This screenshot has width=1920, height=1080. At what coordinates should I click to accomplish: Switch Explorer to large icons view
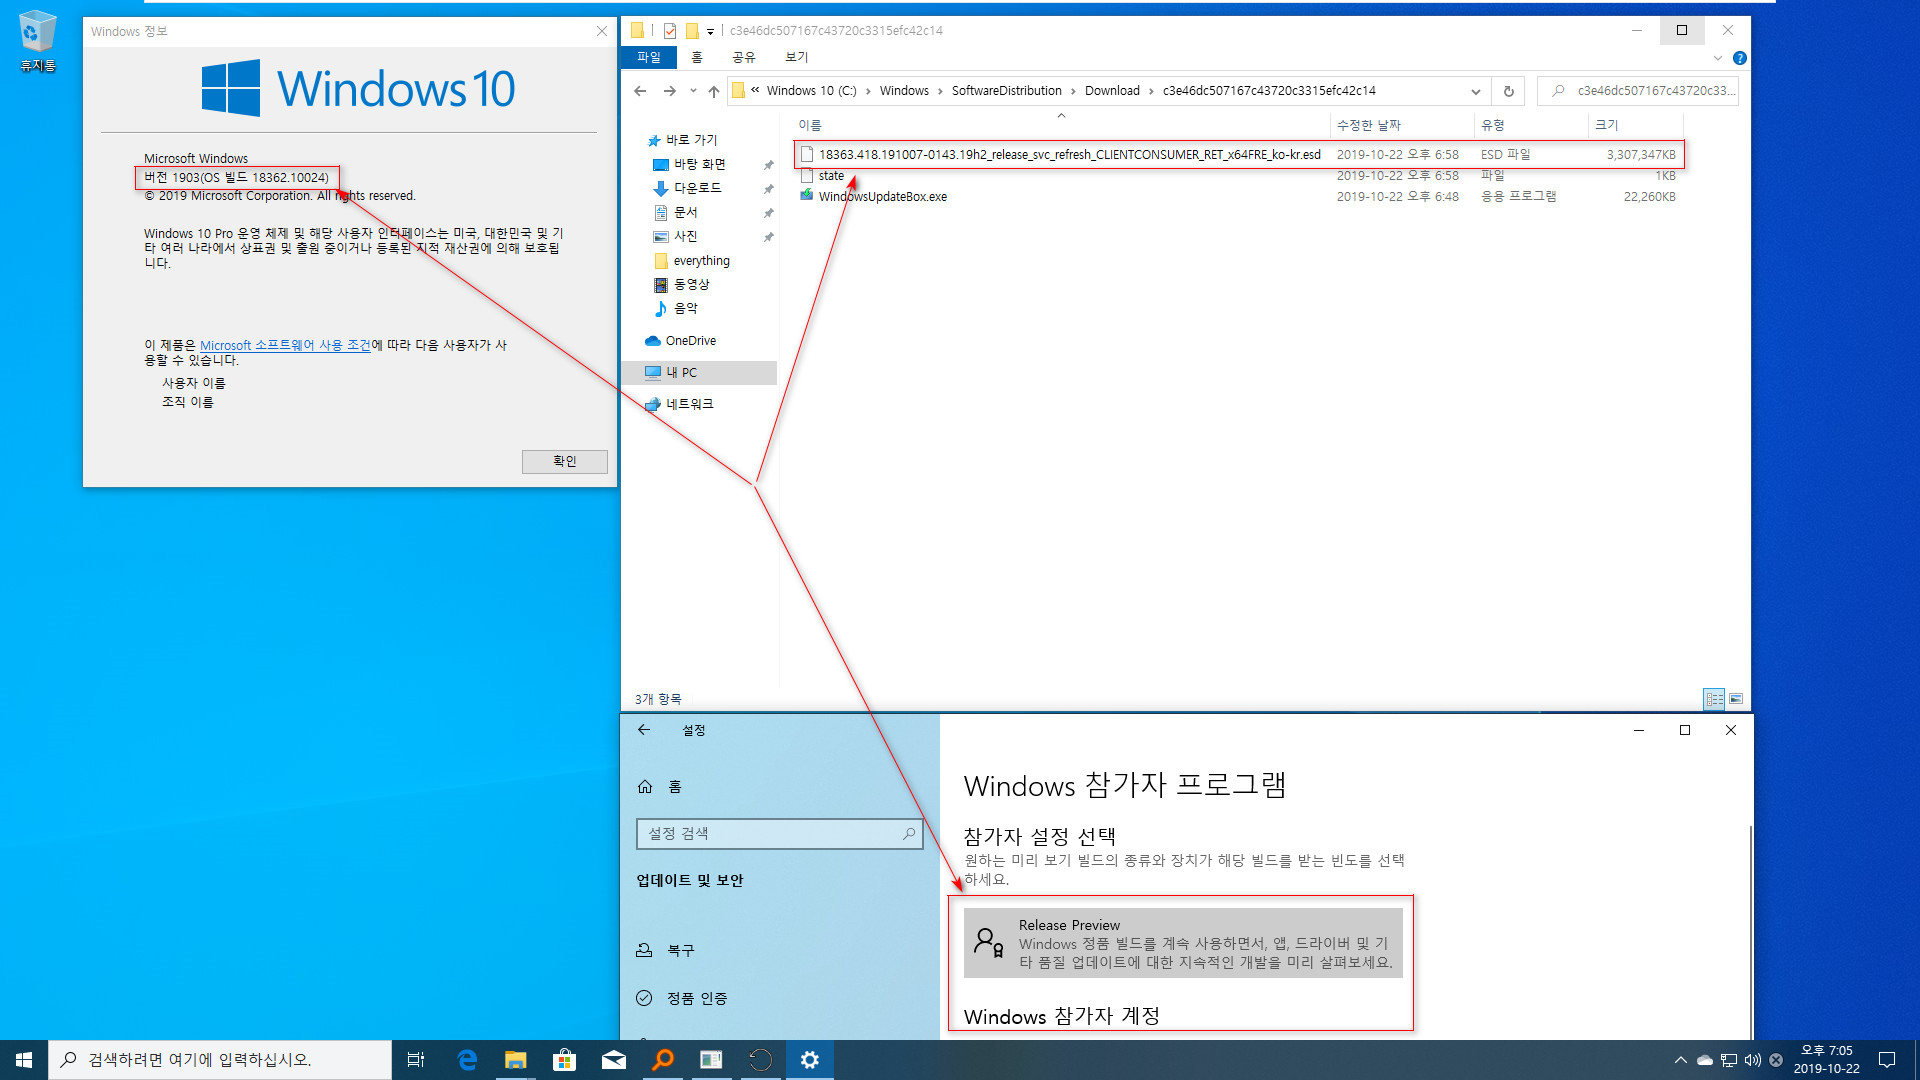1736,699
